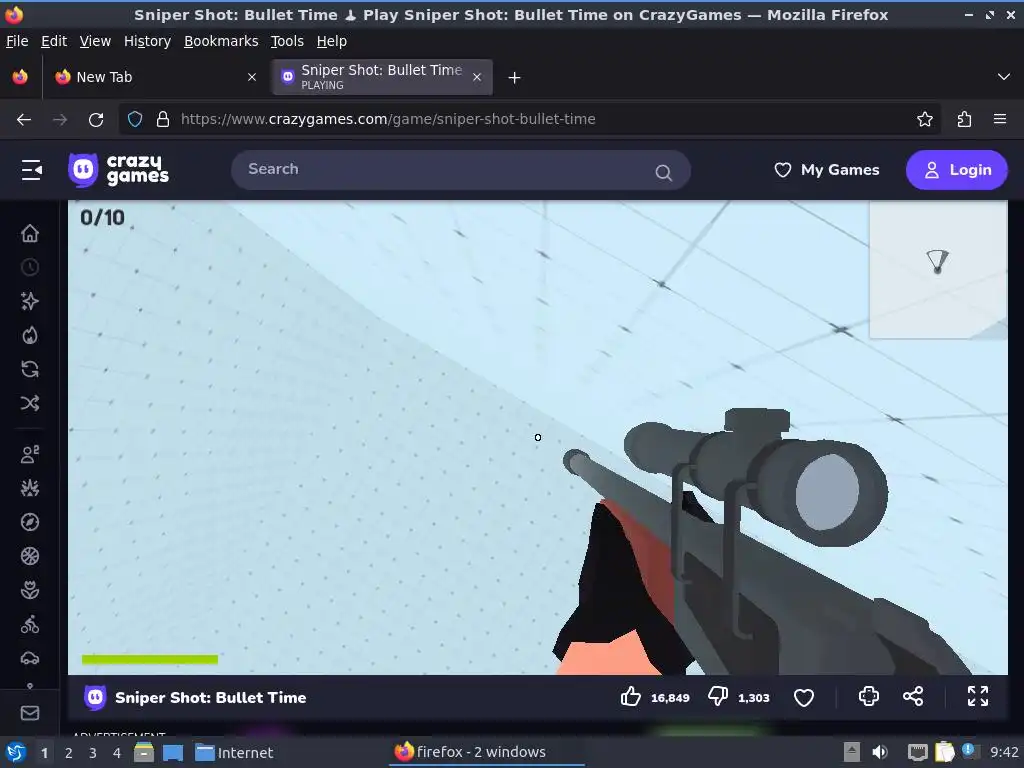Open the Tools menu

click(x=287, y=41)
